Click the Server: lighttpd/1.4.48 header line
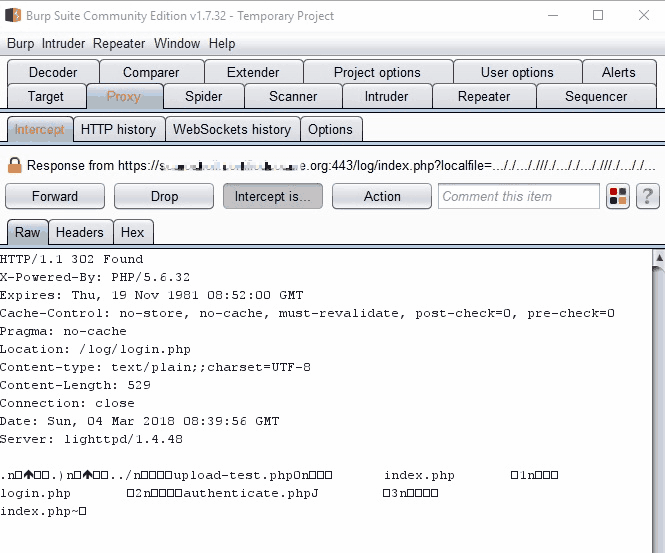The width and height of the screenshot is (665, 553). (92, 439)
